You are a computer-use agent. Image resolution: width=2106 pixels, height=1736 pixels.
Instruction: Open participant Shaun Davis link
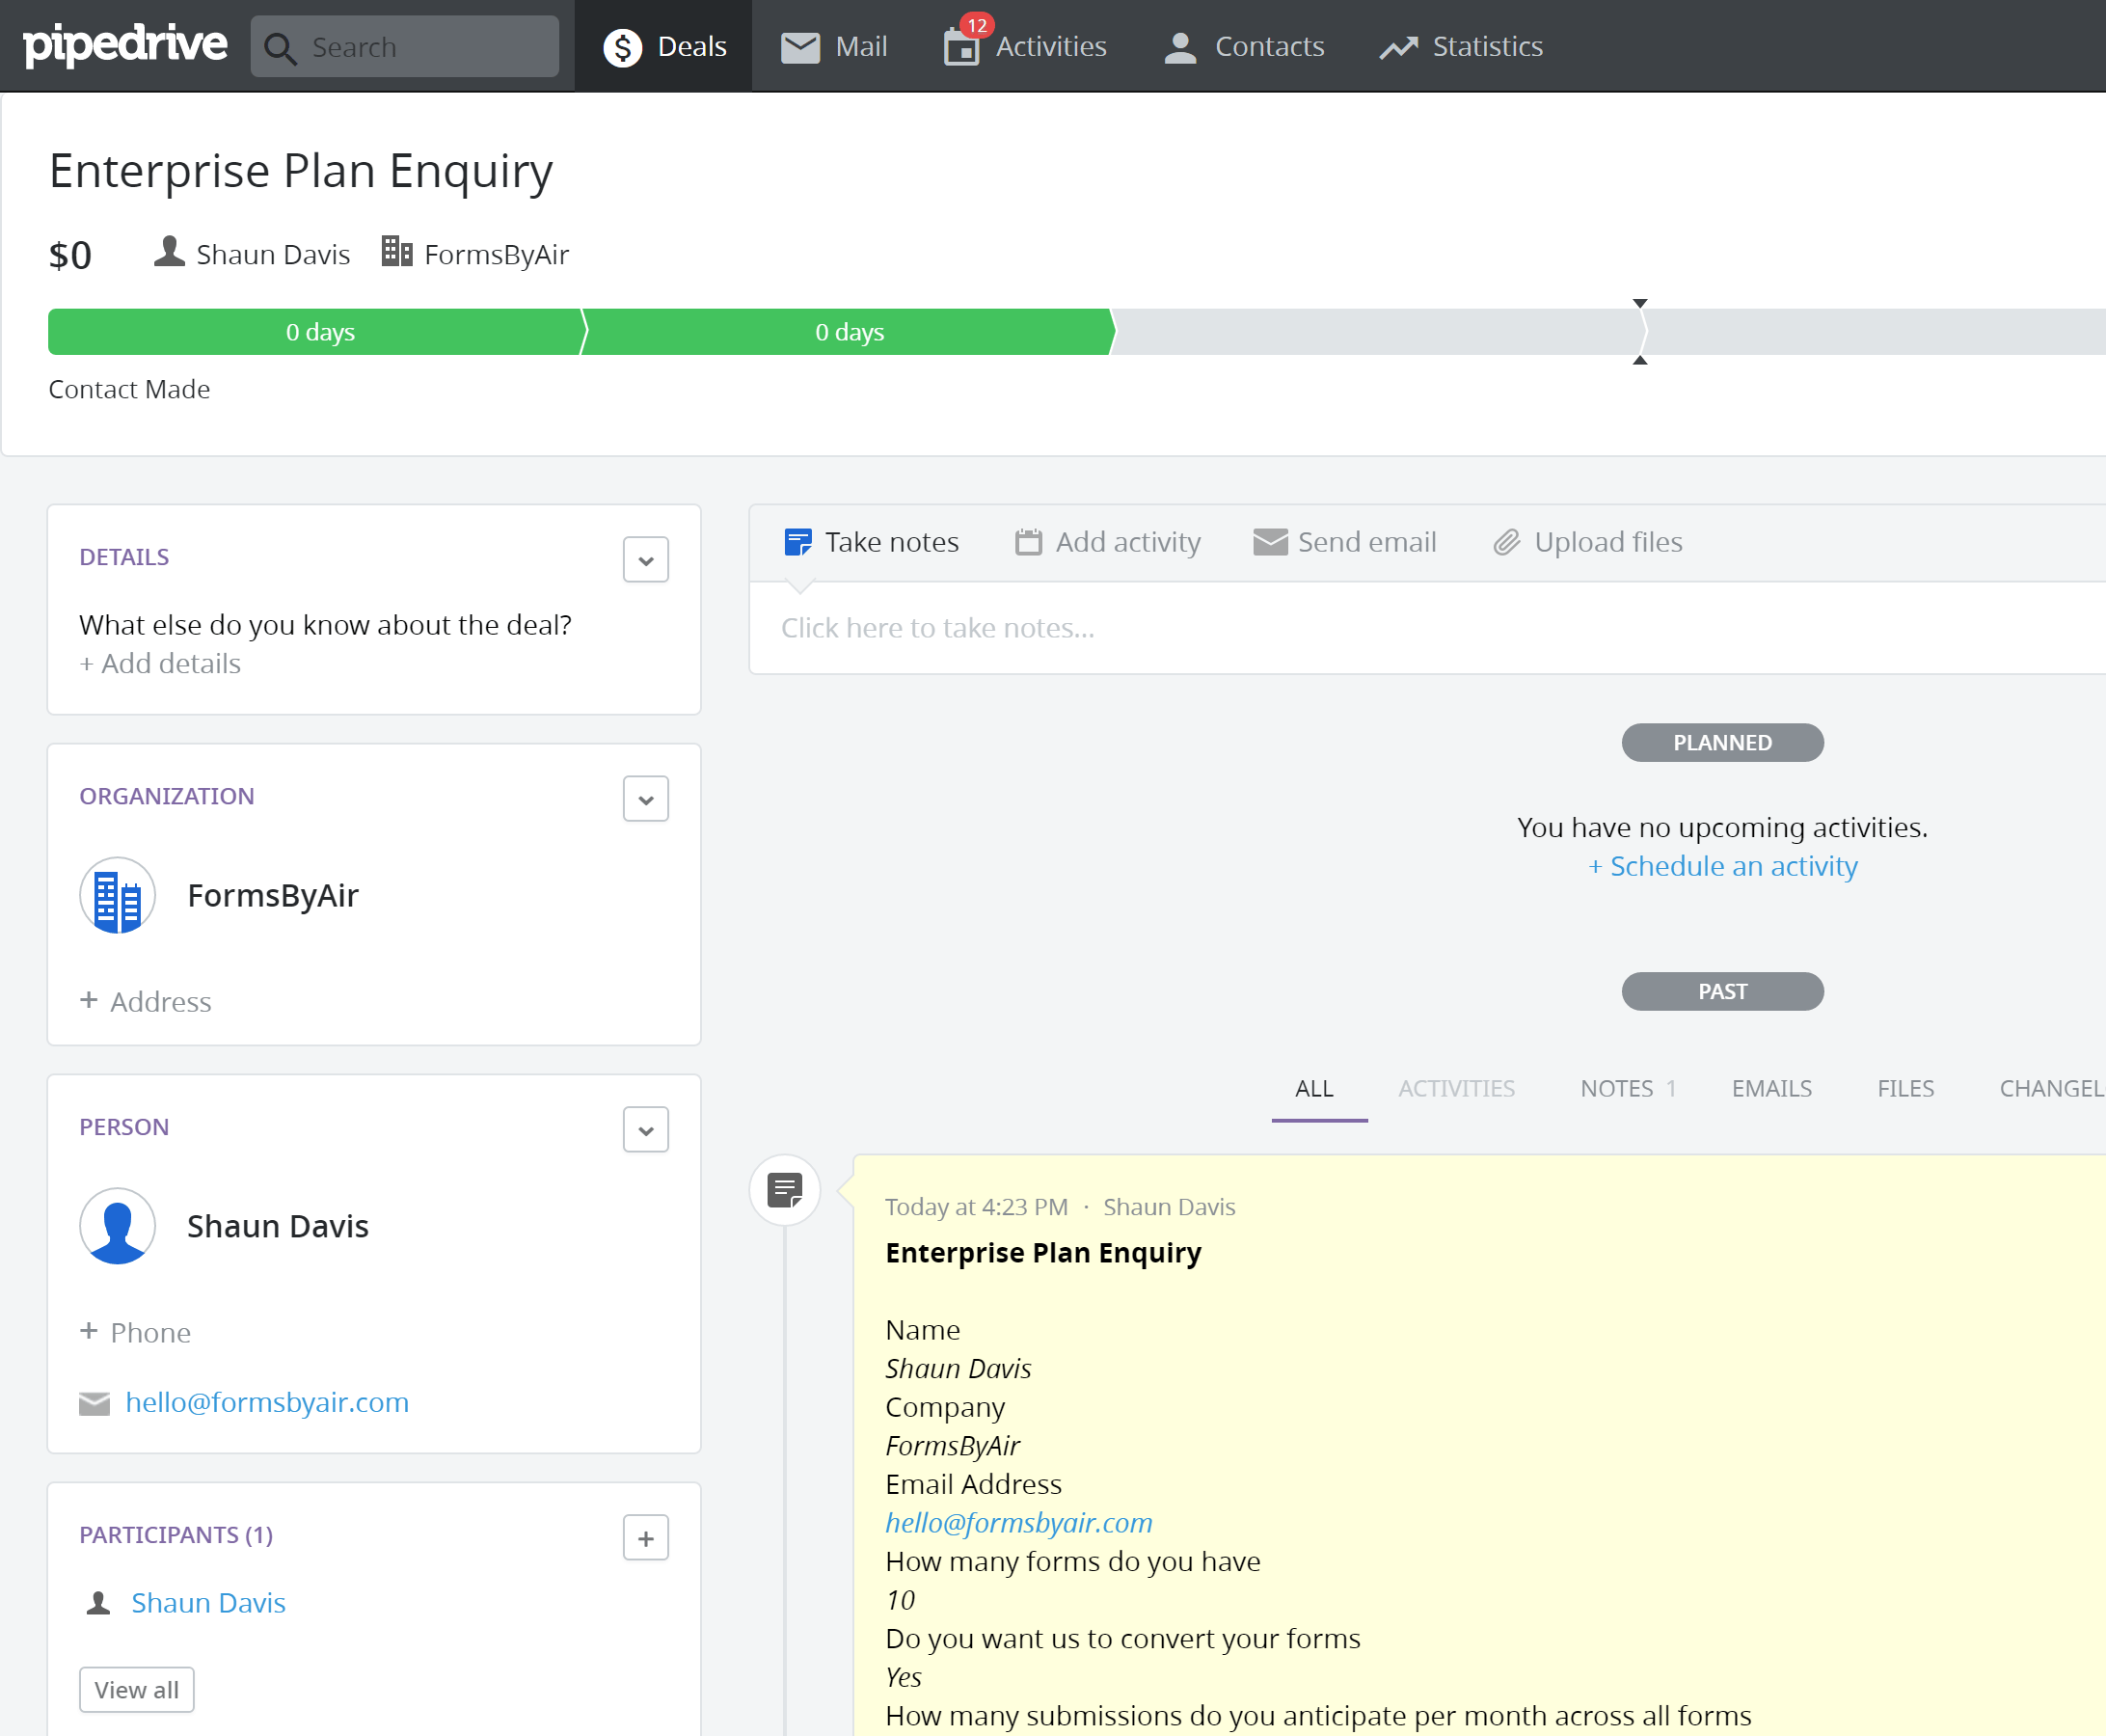(208, 1603)
